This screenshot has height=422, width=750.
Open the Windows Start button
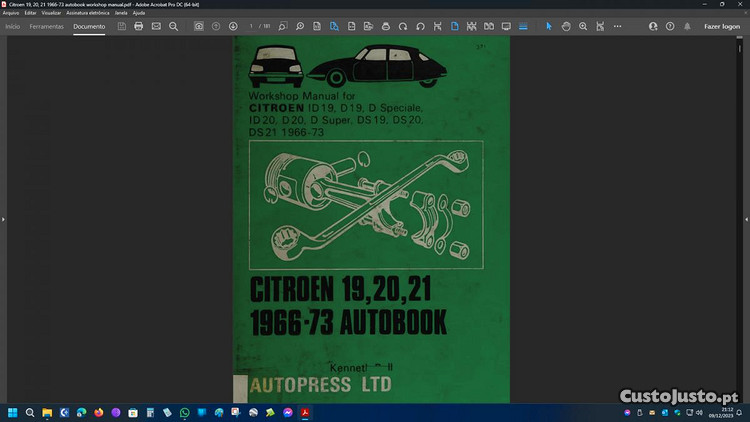(x=13, y=411)
